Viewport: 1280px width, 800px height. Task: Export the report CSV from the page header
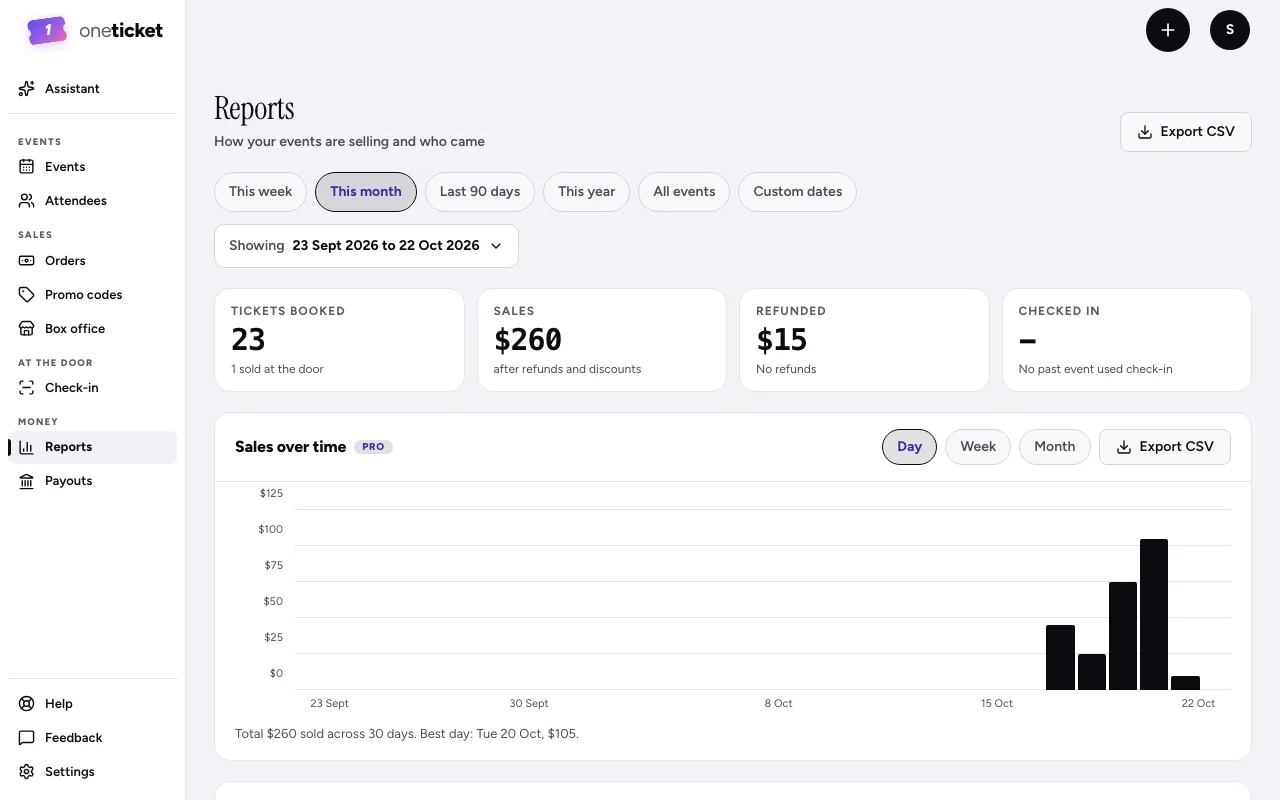click(x=1186, y=132)
